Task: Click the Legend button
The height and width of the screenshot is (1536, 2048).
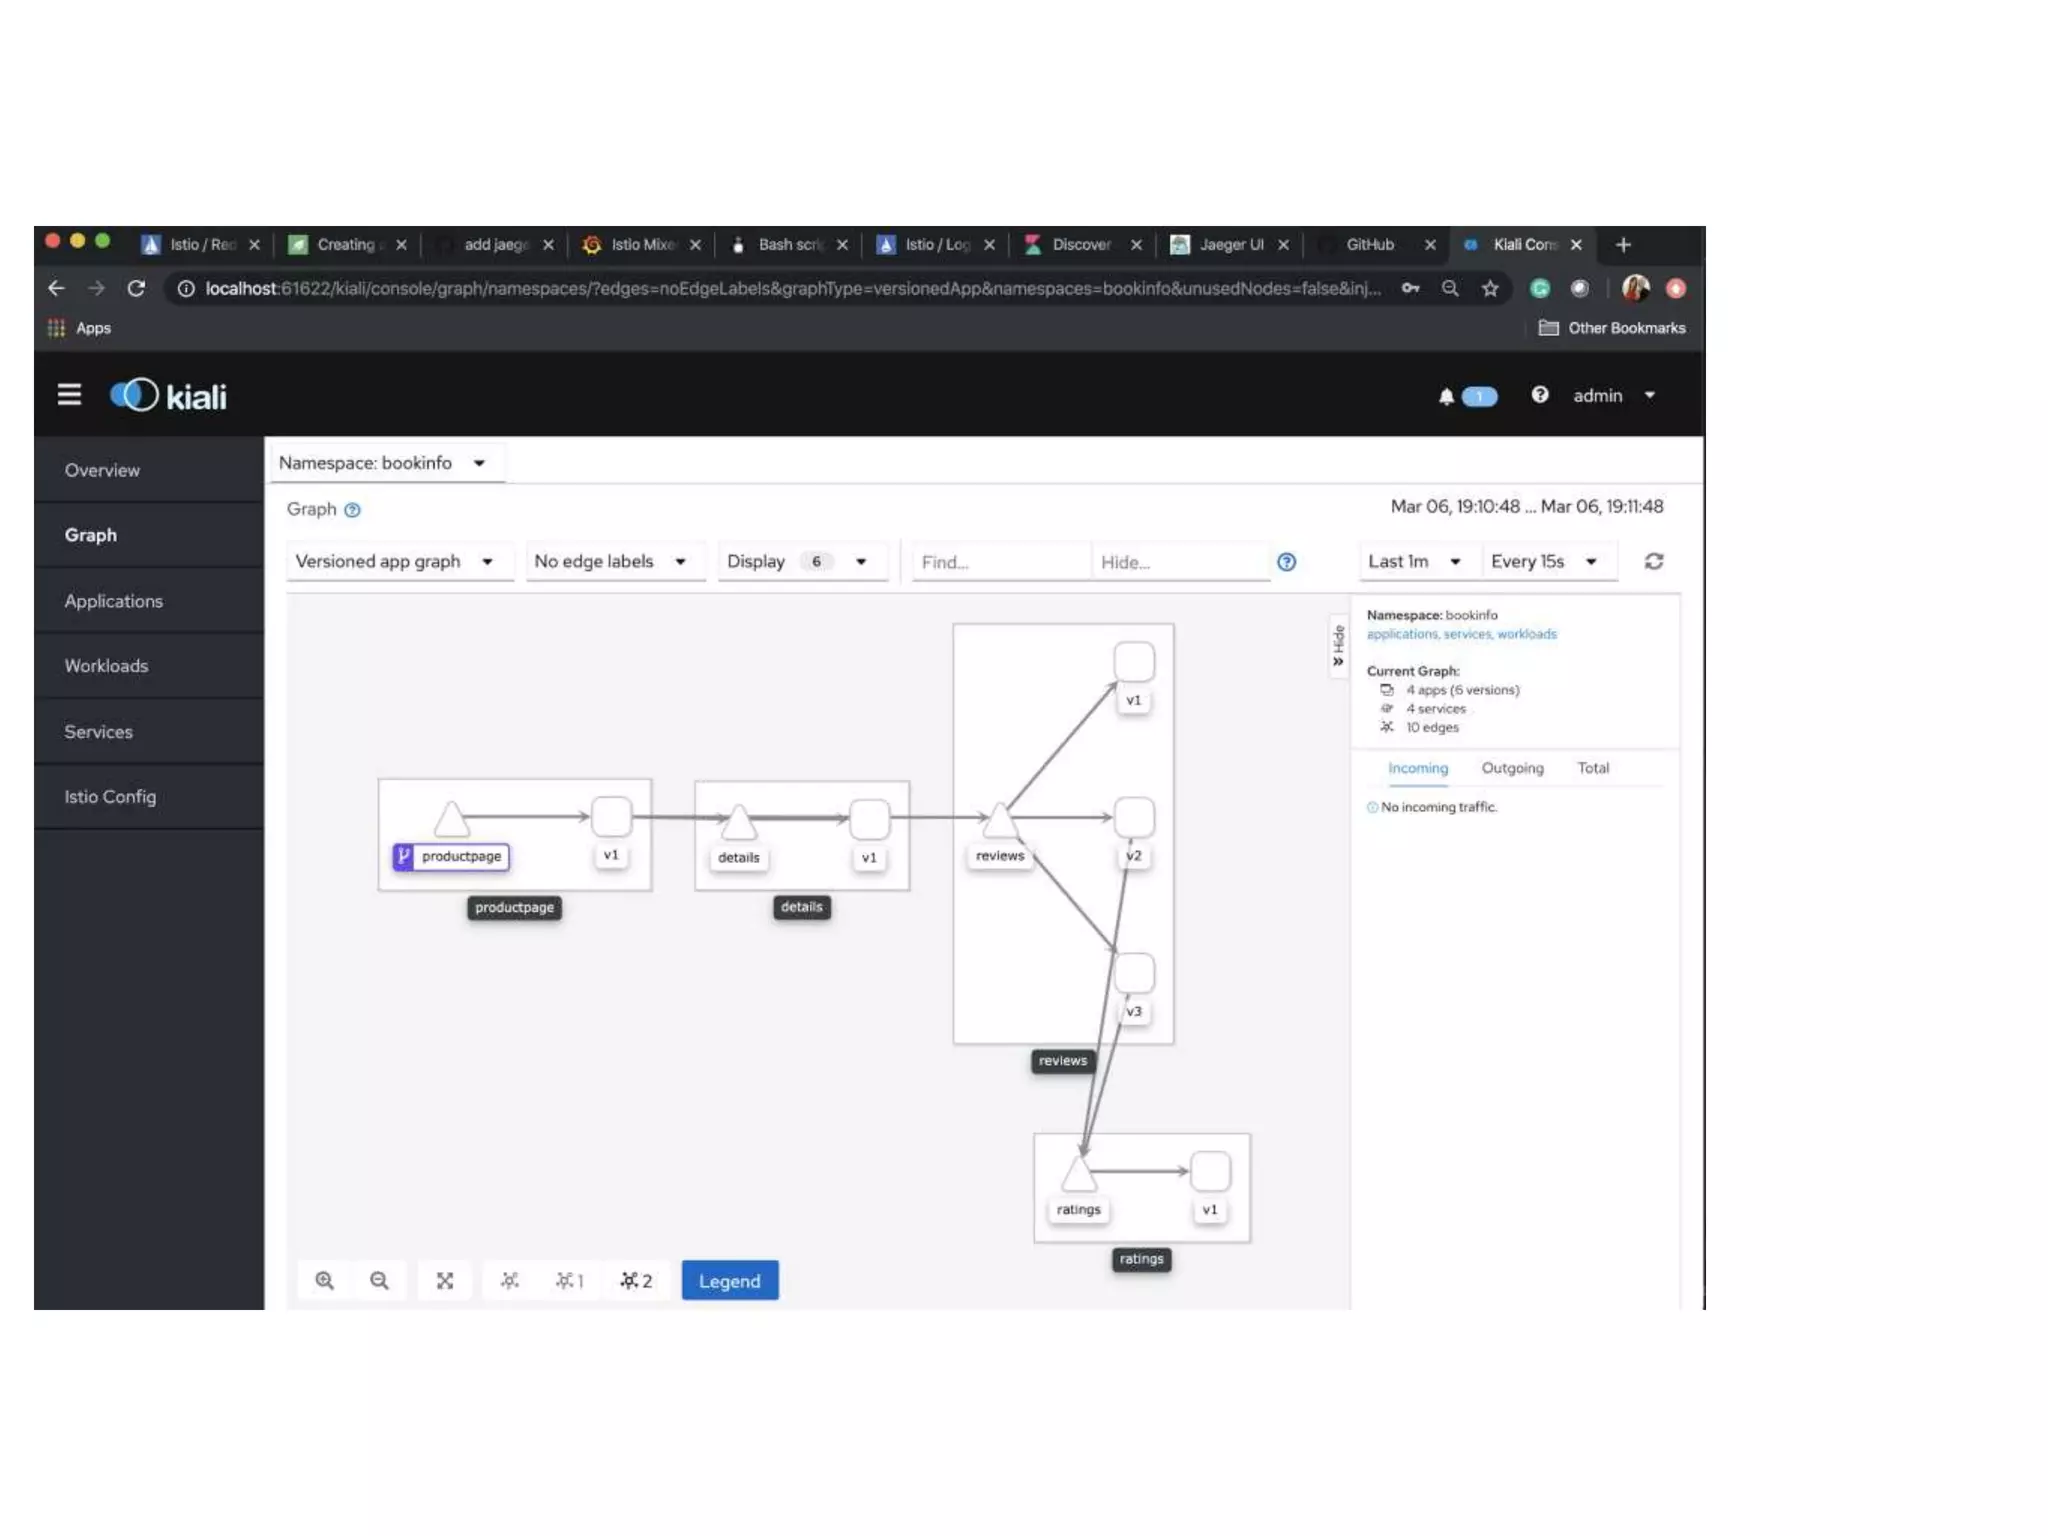Action: (x=729, y=1281)
